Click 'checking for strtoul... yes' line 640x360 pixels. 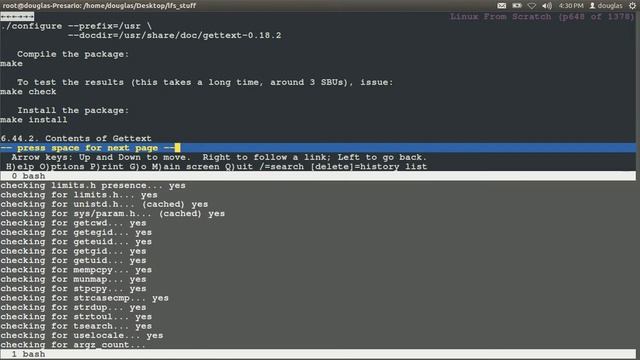click(x=76, y=317)
